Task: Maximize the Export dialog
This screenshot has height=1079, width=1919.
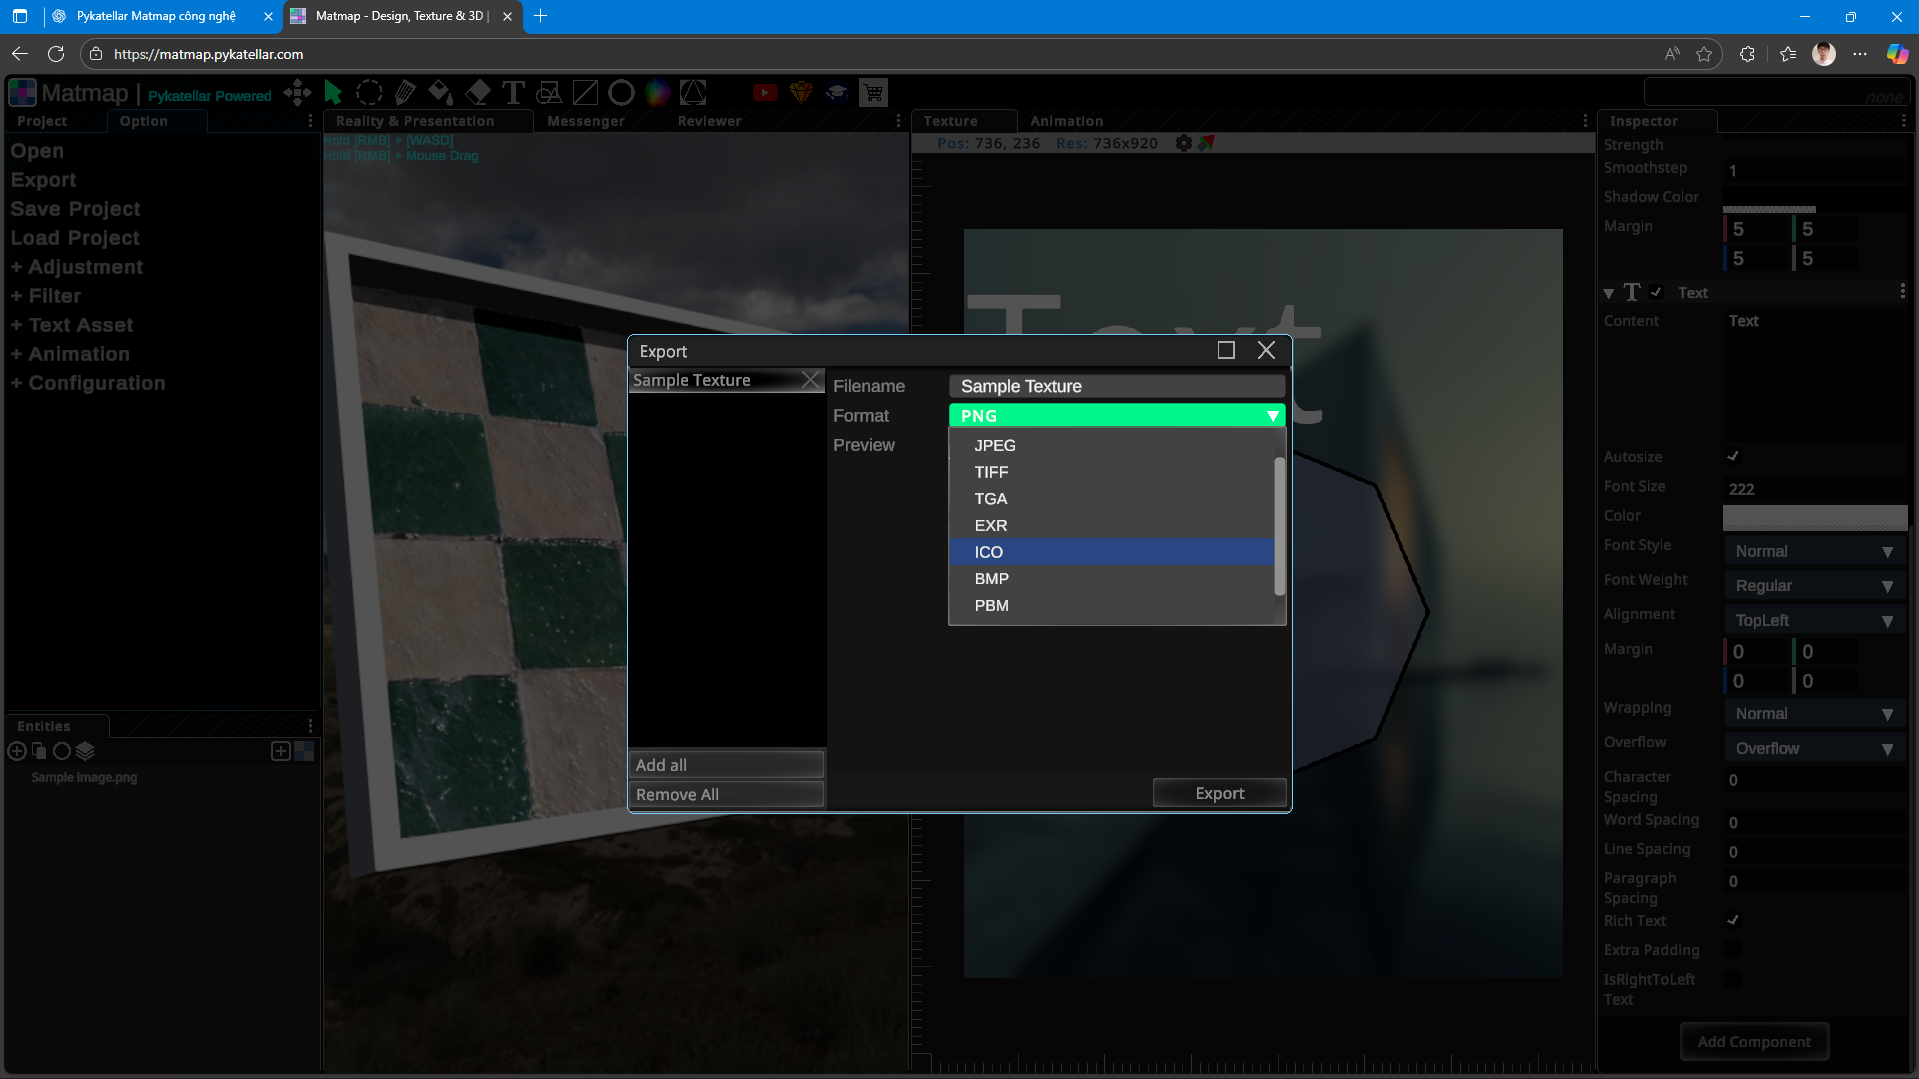Action: (1226, 350)
